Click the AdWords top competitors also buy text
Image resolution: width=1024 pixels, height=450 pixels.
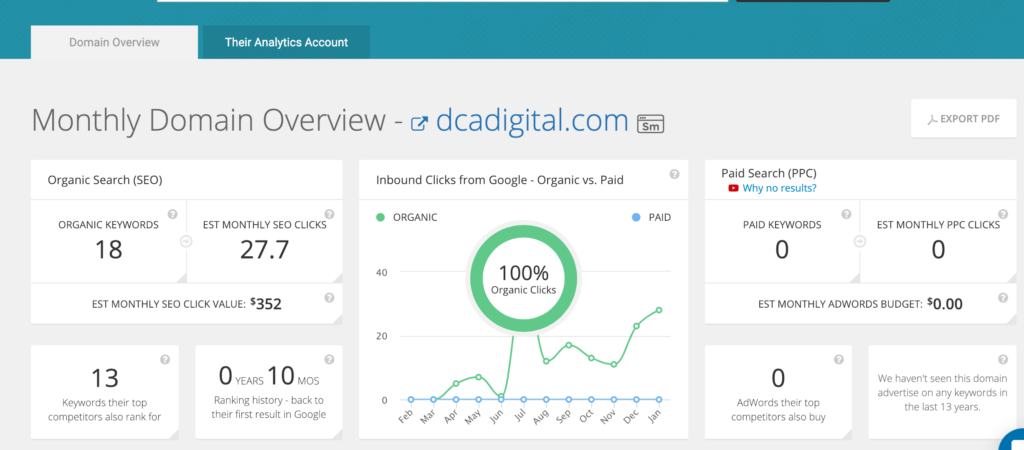[778, 410]
